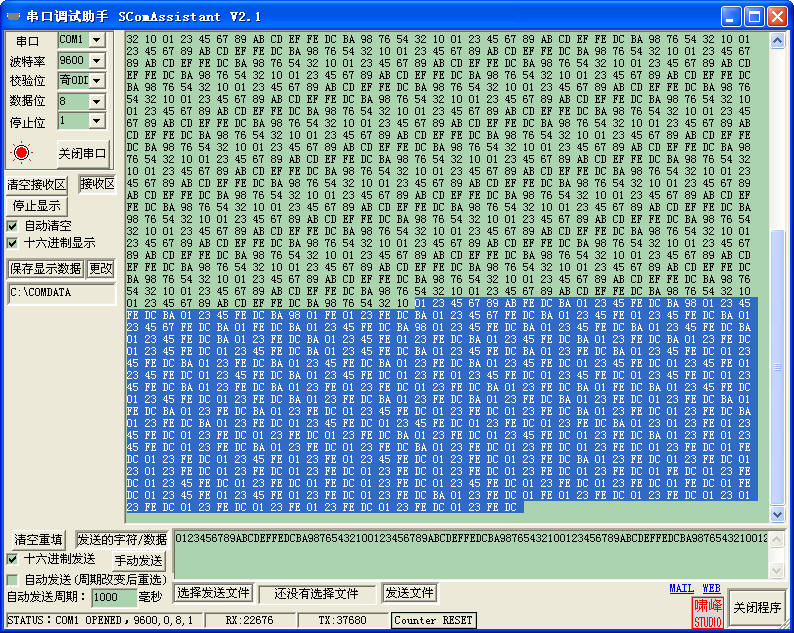Click the app icon in the title bar
Viewport: 794px width, 633px height.
tap(13, 17)
